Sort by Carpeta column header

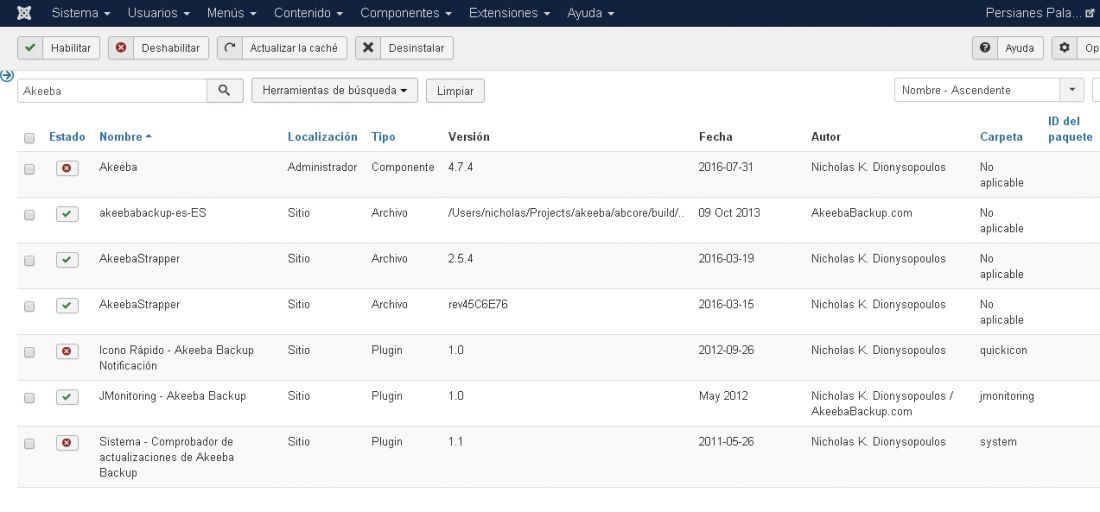1001,137
